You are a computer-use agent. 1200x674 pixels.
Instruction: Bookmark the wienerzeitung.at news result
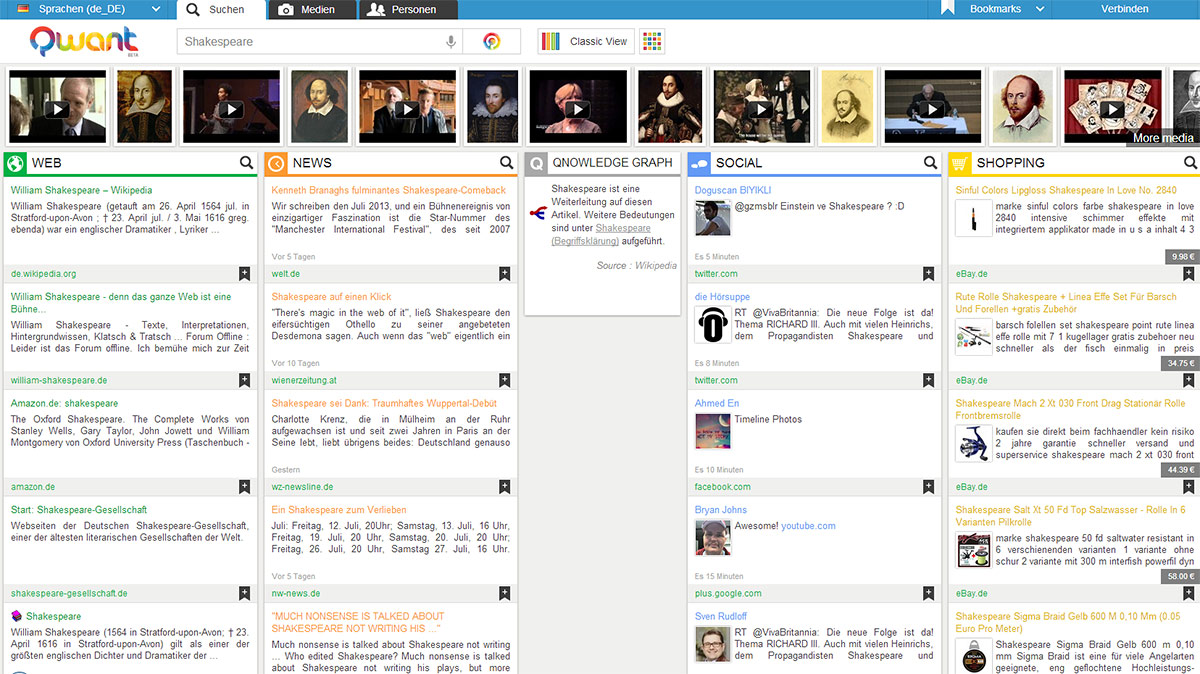[x=505, y=380]
